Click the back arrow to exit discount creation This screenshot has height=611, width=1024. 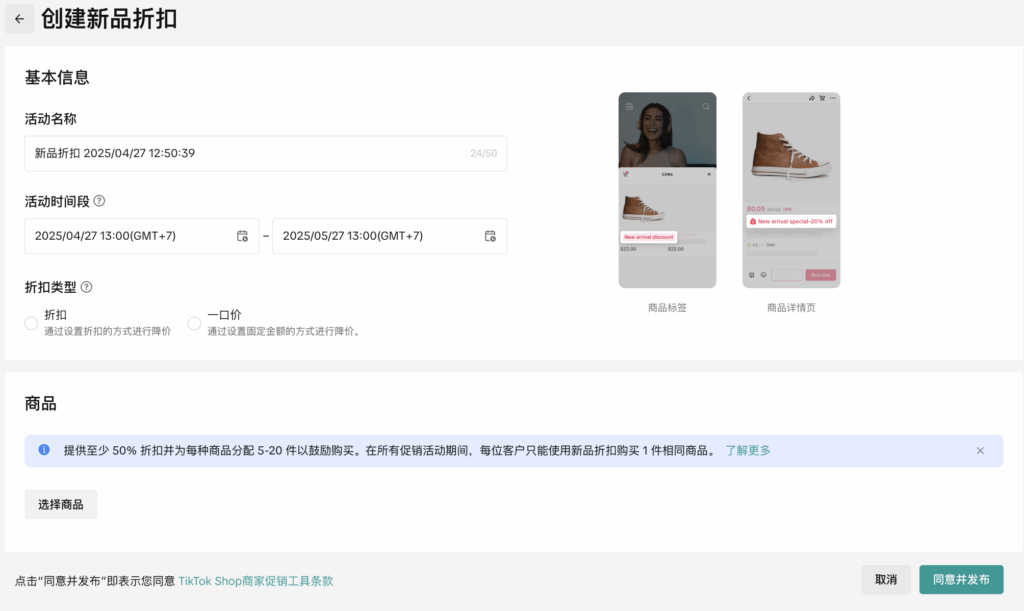(x=19, y=19)
